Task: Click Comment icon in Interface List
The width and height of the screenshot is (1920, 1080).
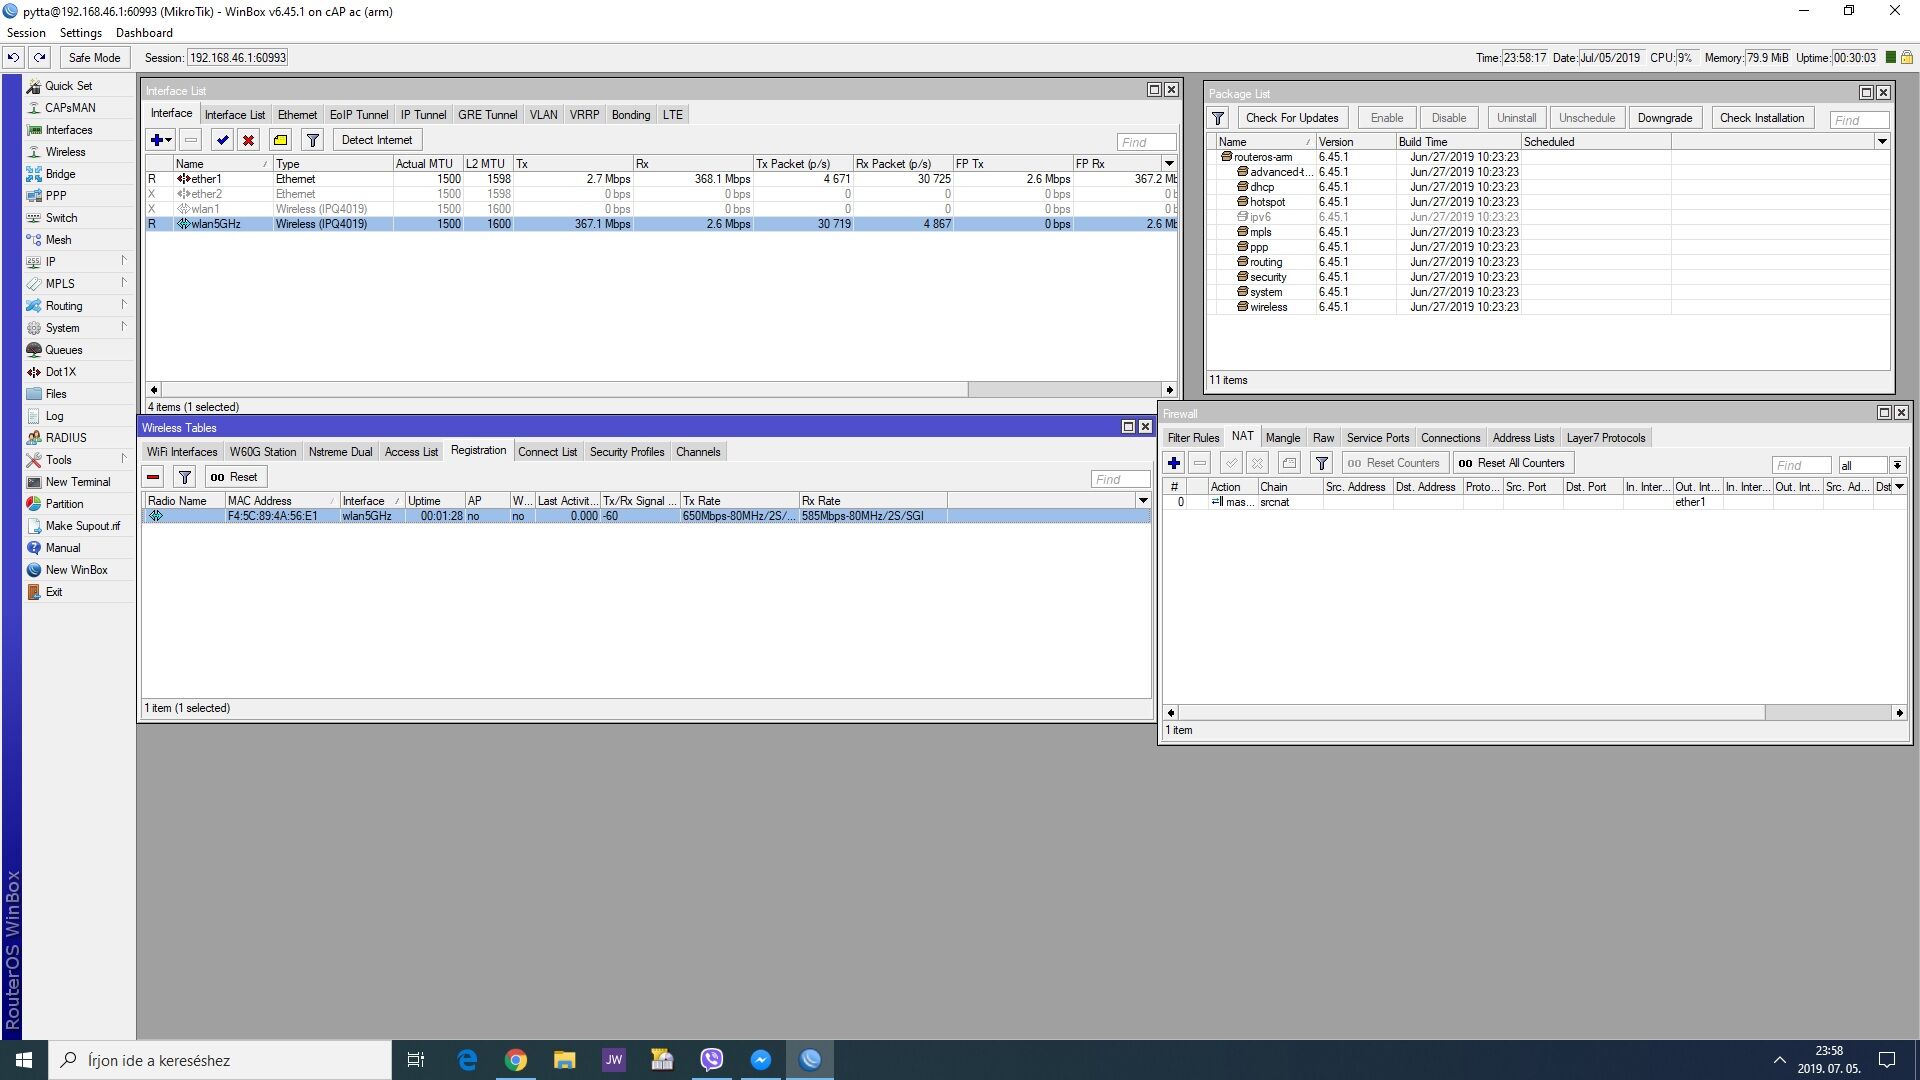Action: pyautogui.click(x=281, y=140)
